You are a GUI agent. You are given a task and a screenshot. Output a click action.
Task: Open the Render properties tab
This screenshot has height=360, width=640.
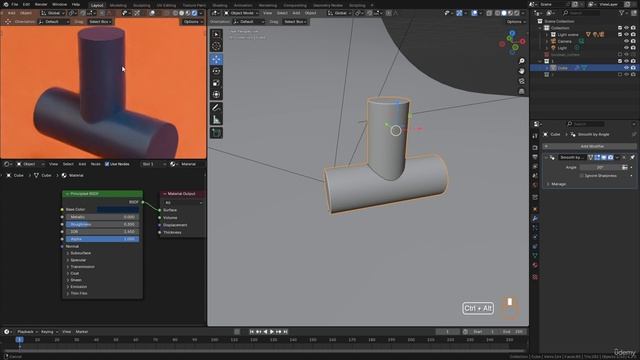pyautogui.click(x=535, y=148)
